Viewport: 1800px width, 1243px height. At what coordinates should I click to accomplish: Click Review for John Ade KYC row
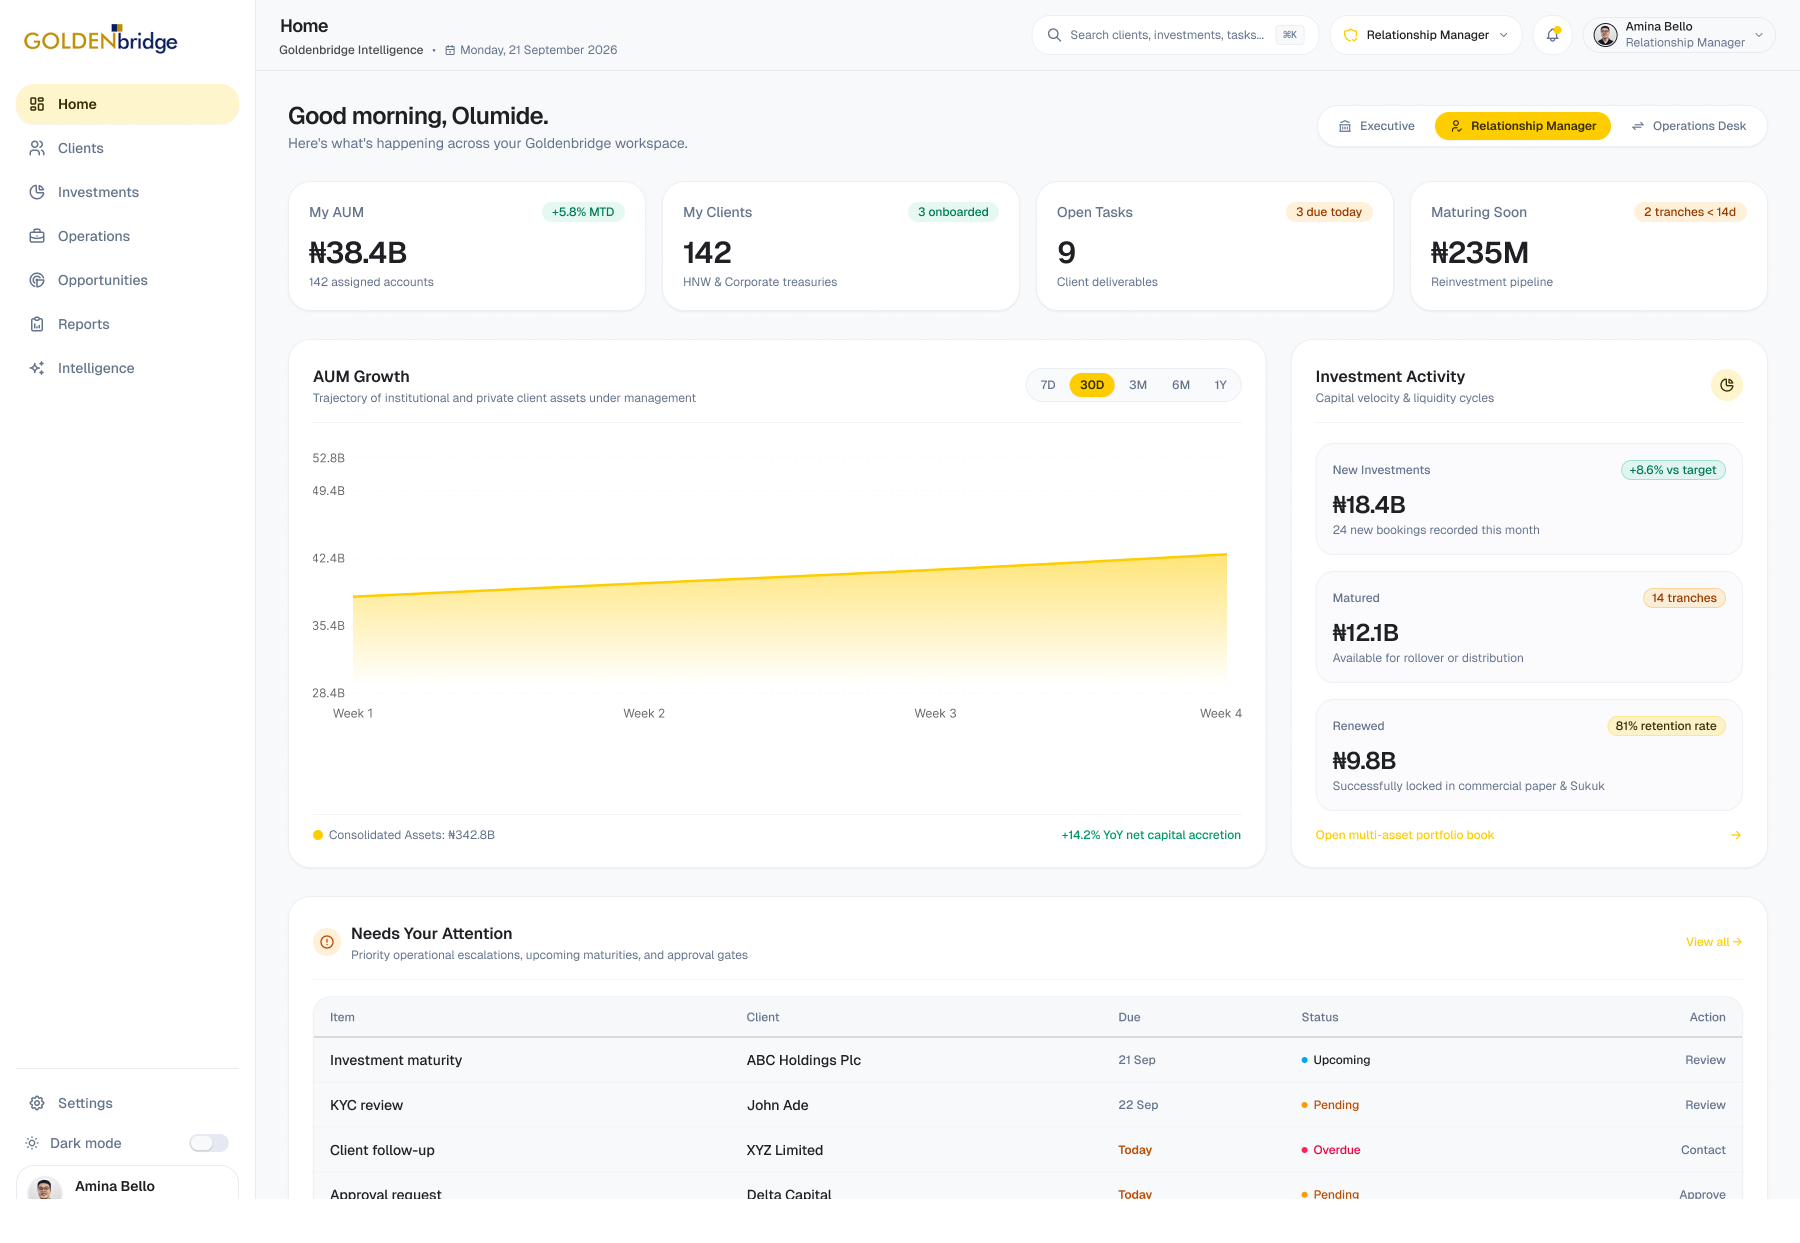[1705, 1105]
